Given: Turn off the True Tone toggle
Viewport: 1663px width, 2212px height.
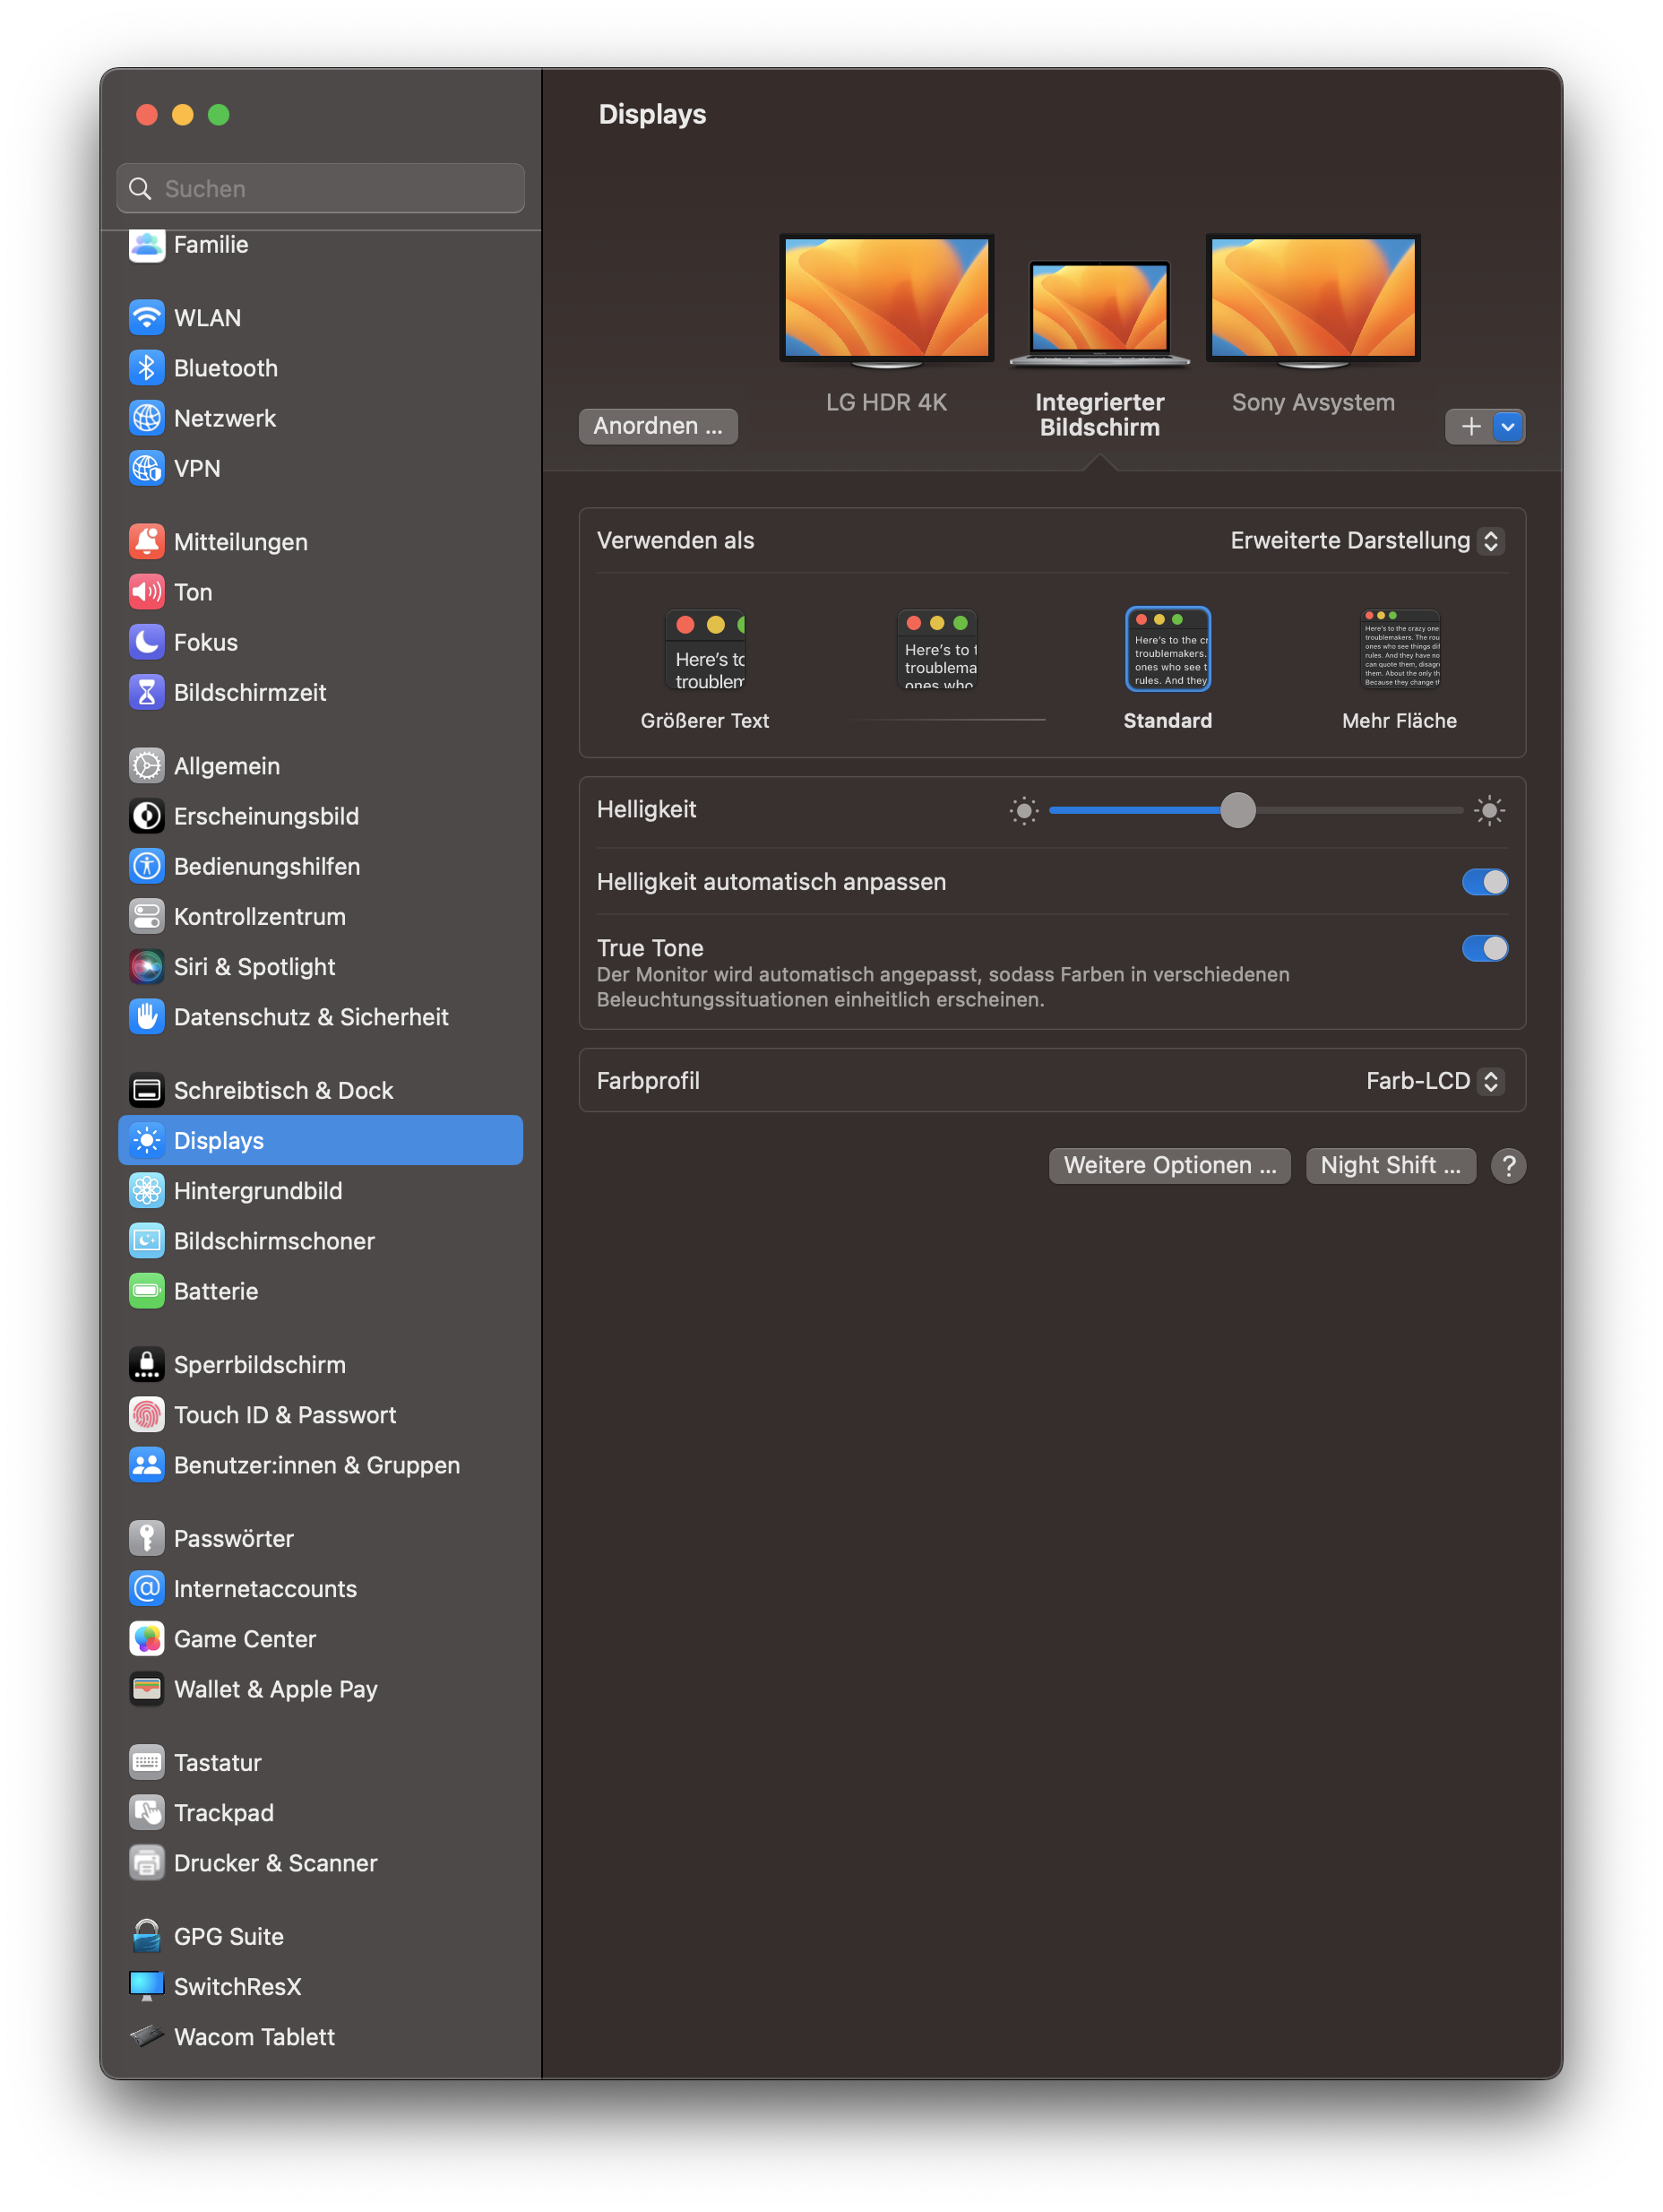Looking at the screenshot, I should point(1484,948).
